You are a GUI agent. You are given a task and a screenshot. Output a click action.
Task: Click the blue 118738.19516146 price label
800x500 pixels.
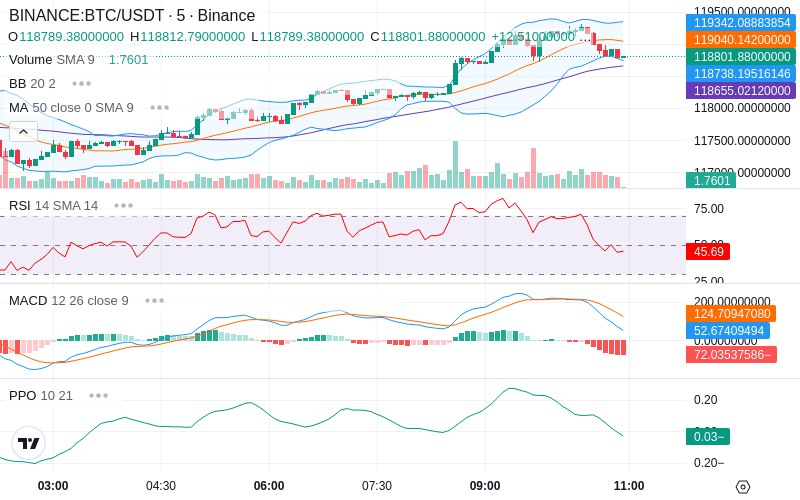pyautogui.click(x=741, y=73)
